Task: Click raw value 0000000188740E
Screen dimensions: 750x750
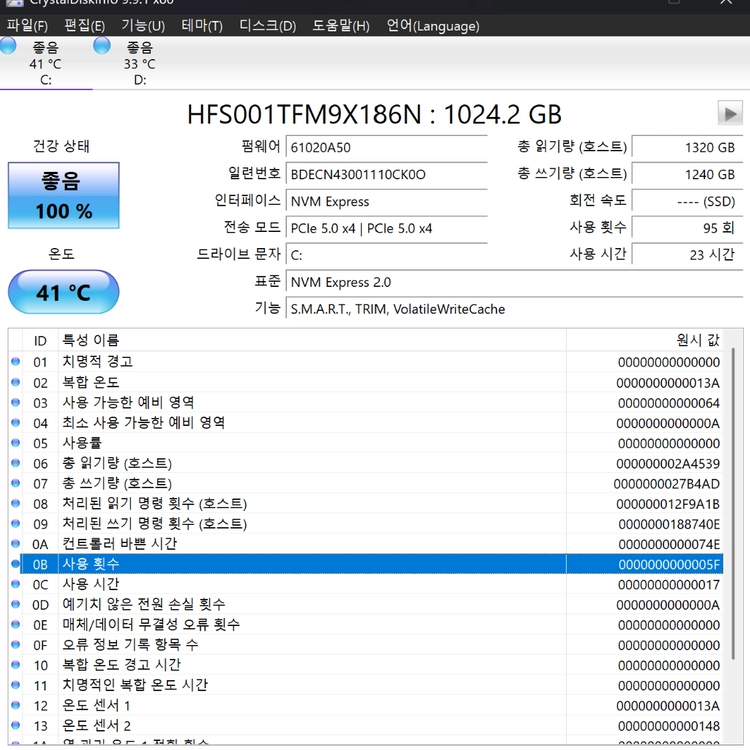Action: (x=669, y=524)
